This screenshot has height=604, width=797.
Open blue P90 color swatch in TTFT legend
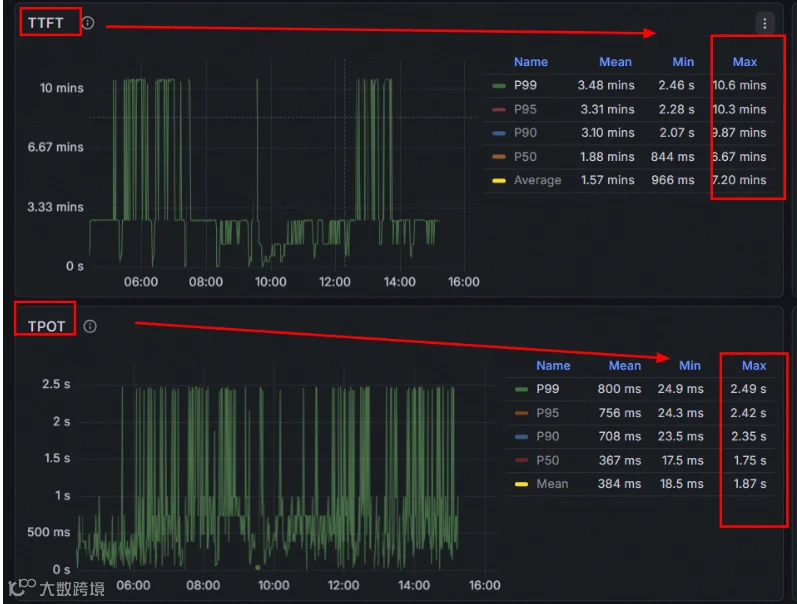(x=499, y=133)
